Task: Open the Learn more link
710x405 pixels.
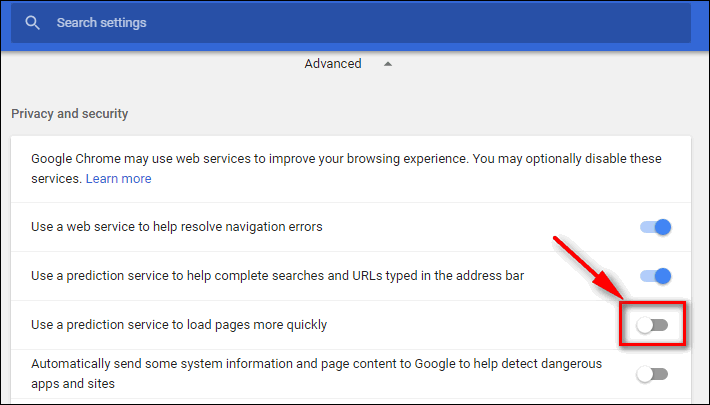Action: click(119, 179)
